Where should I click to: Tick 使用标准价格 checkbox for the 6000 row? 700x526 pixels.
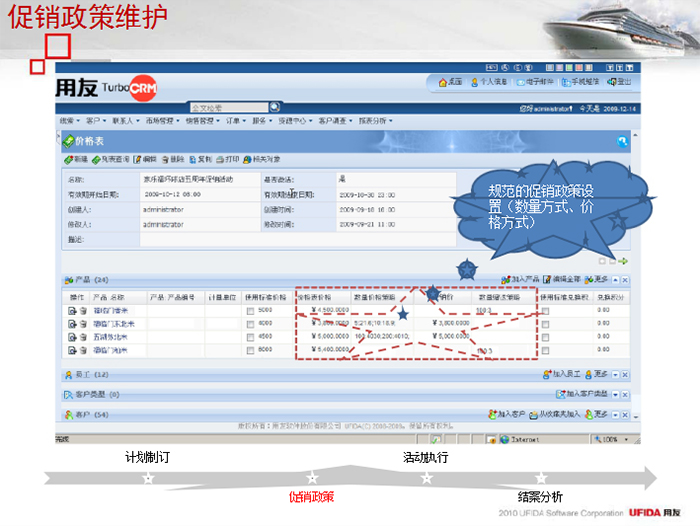[250, 324]
